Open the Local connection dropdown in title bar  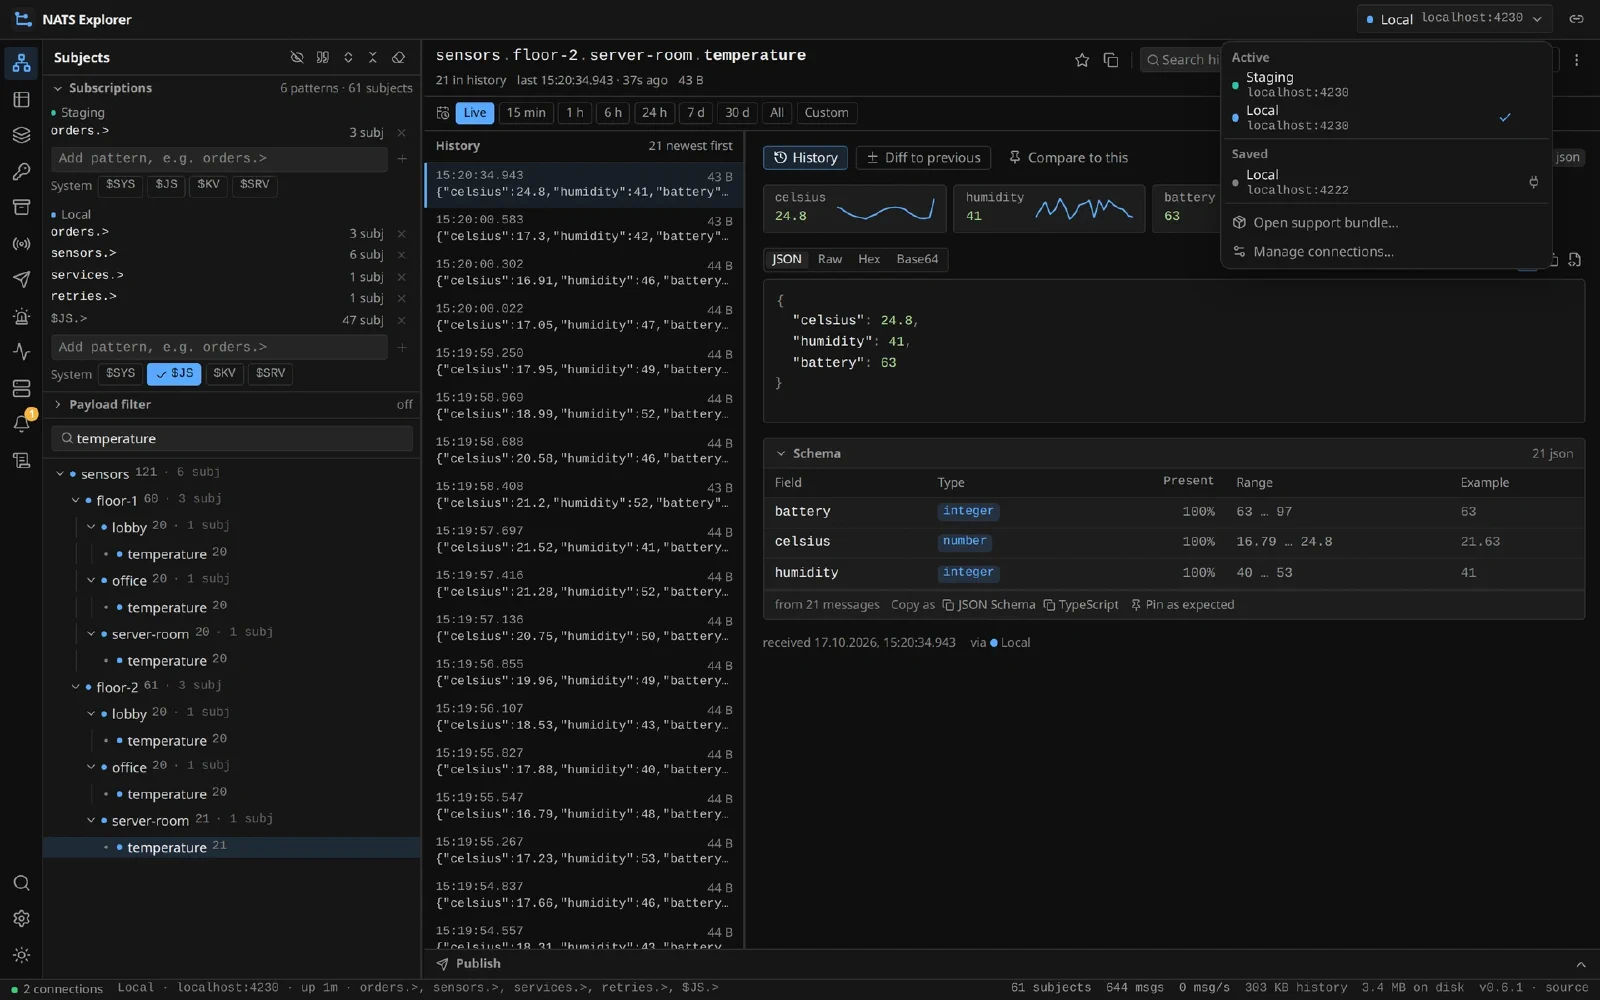[1455, 19]
